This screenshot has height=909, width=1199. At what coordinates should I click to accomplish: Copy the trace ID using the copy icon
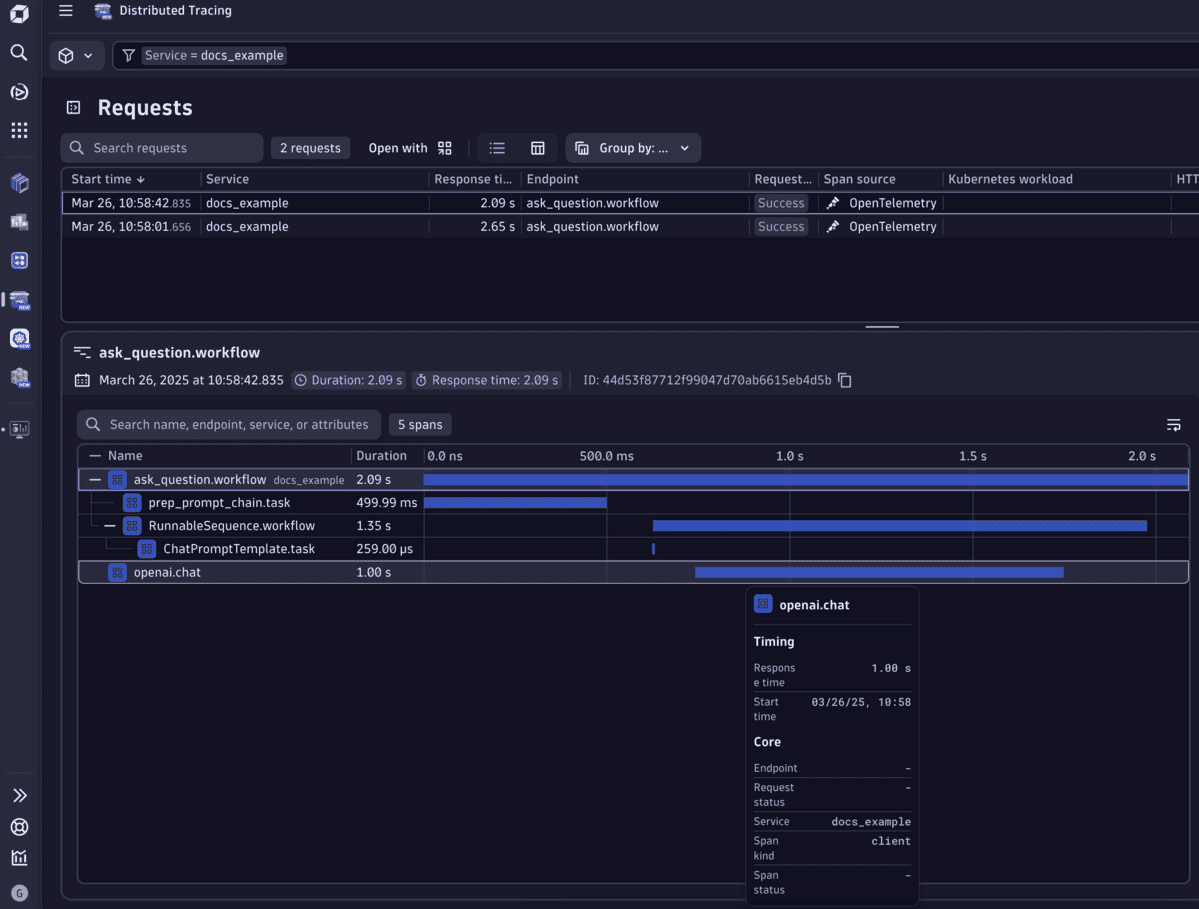pos(844,380)
